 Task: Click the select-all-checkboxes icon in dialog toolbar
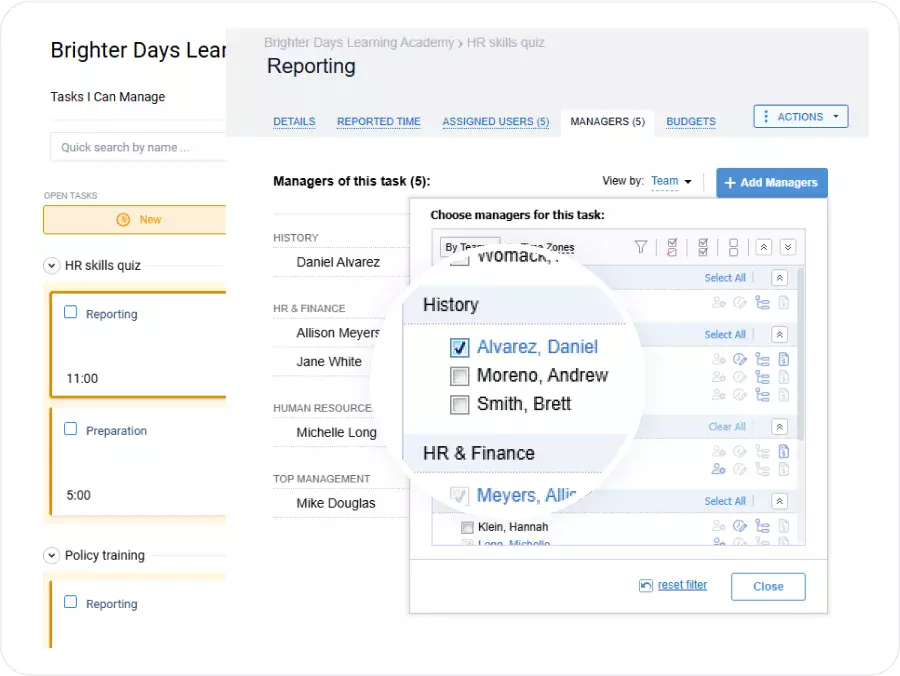[x=702, y=246]
